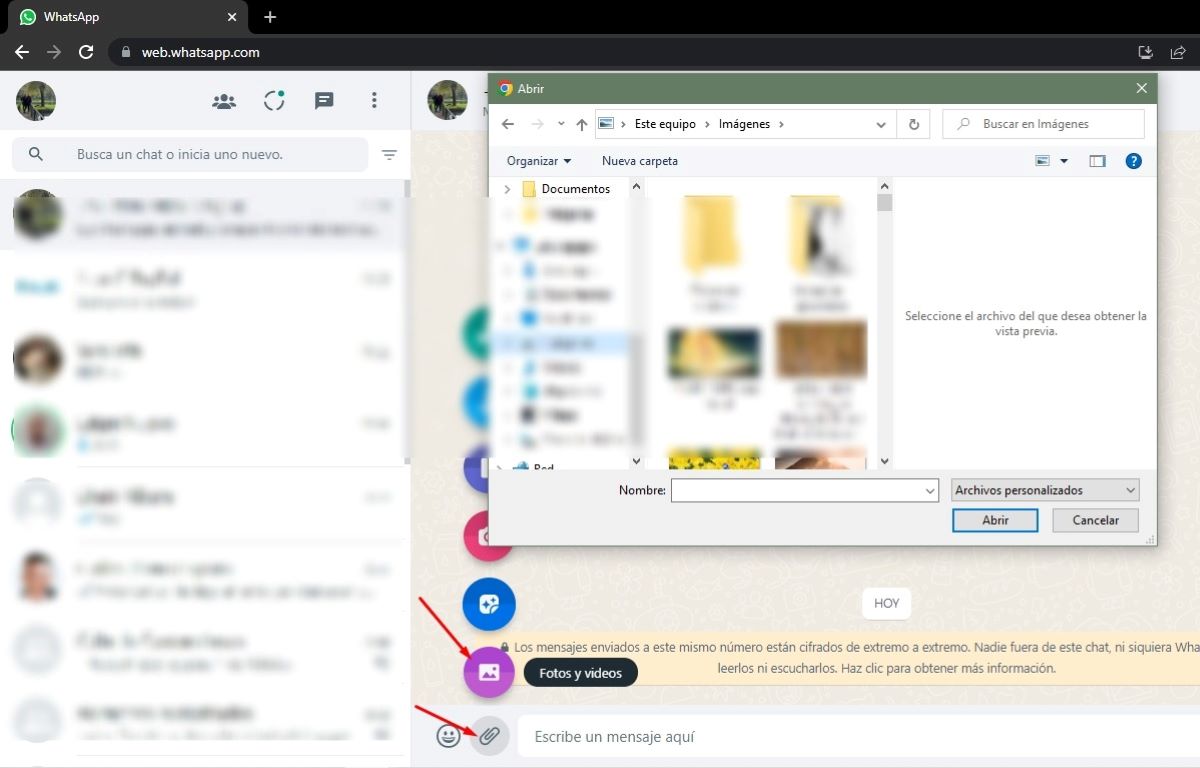Close the Abrir dialog window
The image size is (1200, 768).
(1141, 88)
